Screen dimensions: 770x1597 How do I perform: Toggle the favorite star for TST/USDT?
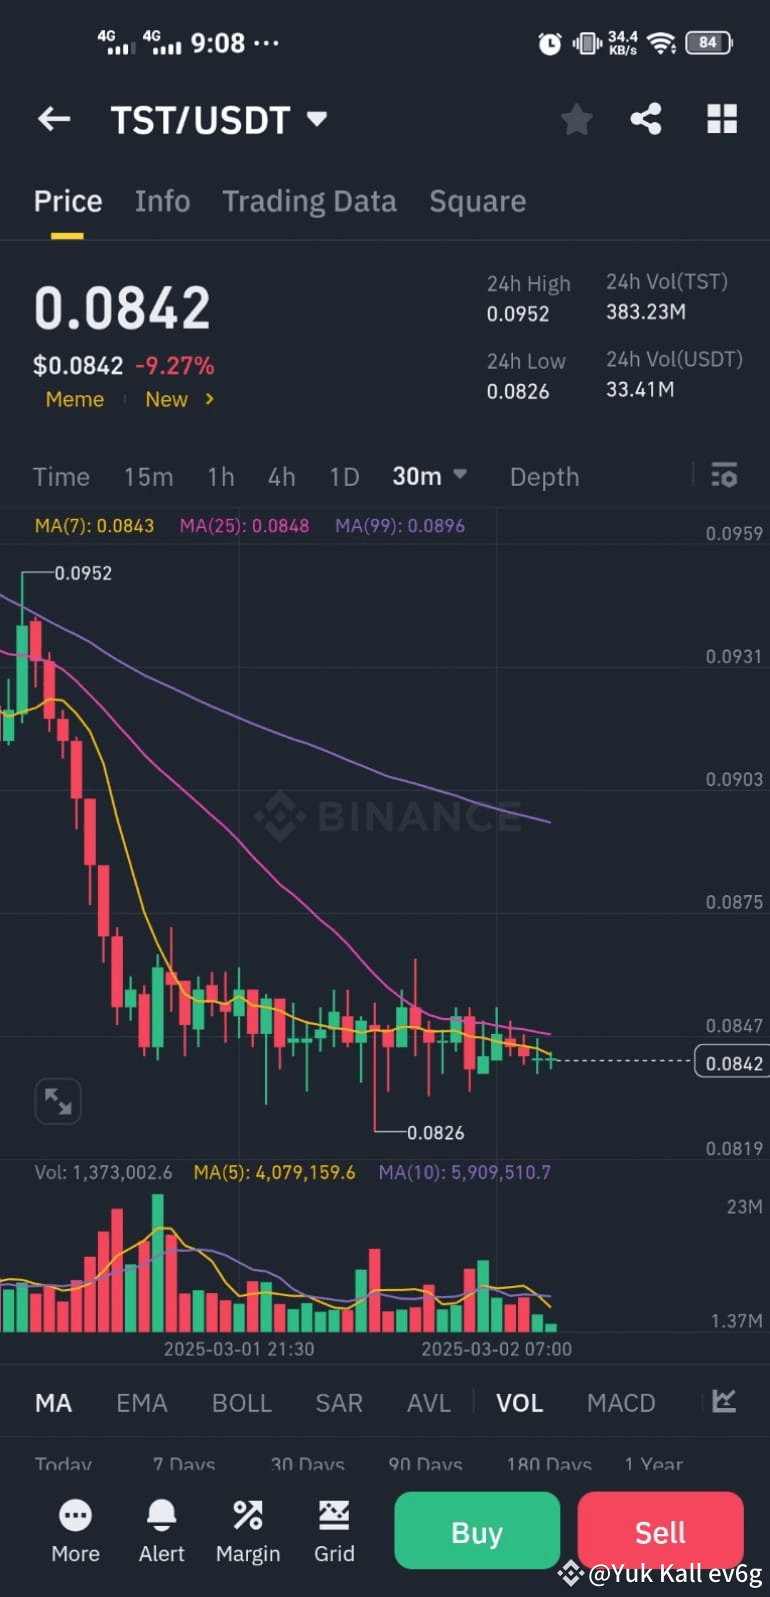tap(576, 119)
